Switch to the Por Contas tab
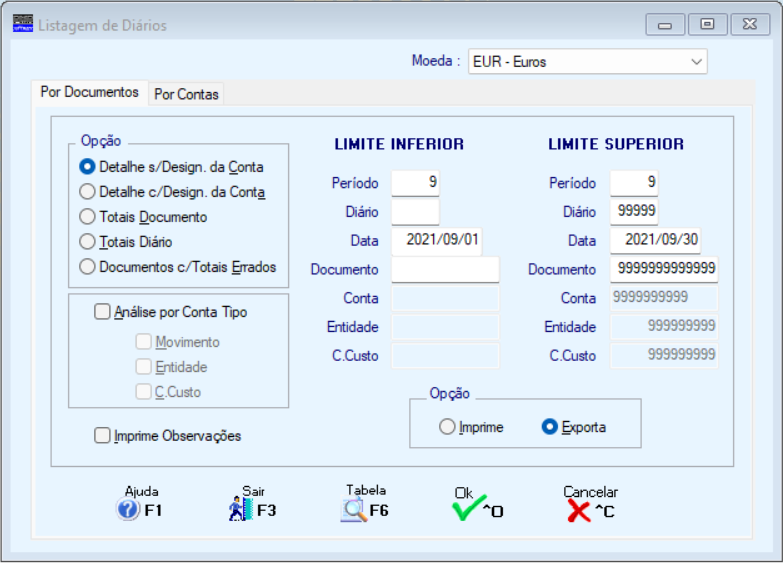This screenshot has width=783, height=563. point(186,94)
